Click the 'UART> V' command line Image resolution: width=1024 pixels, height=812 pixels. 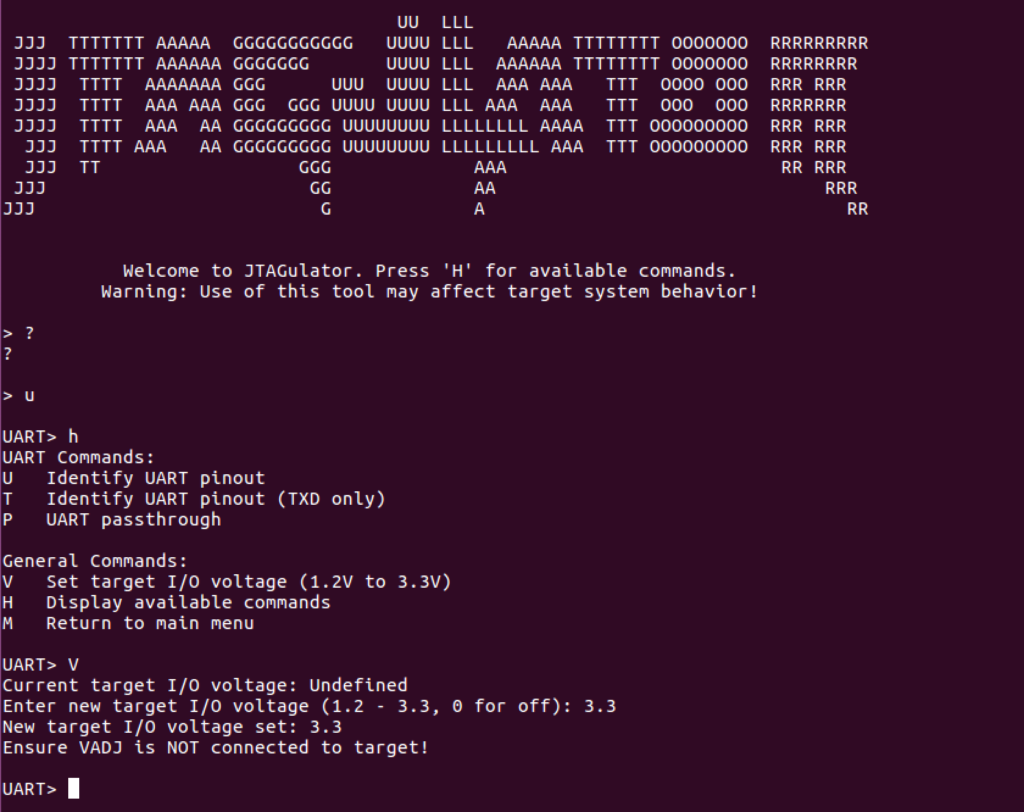pos(40,665)
